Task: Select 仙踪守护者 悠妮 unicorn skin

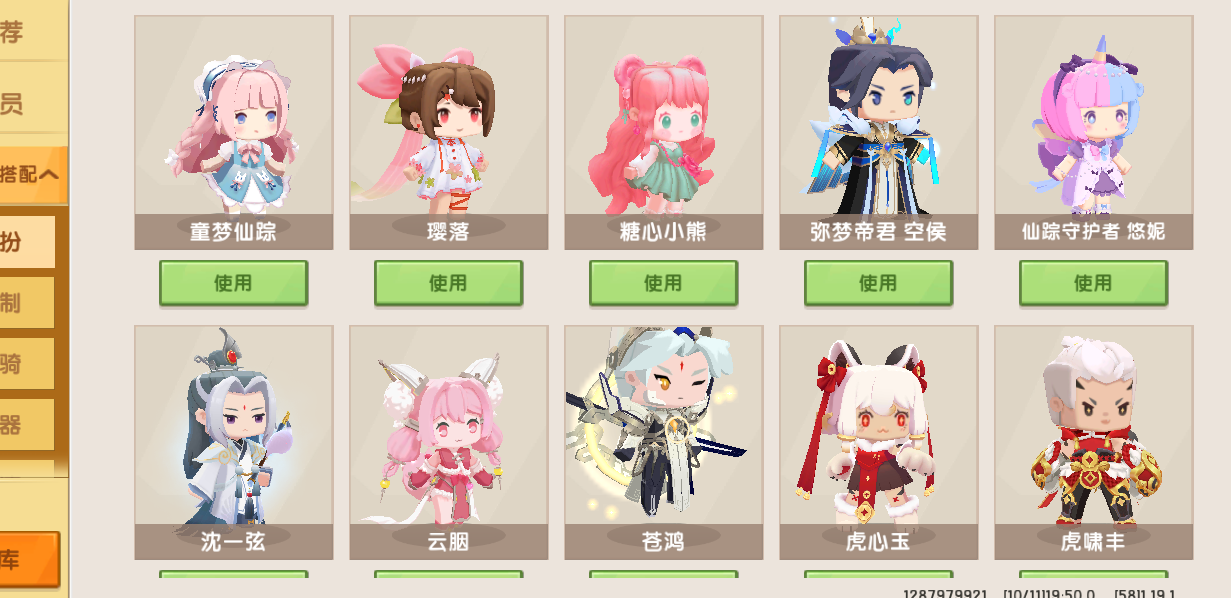Action: [x=1093, y=132]
